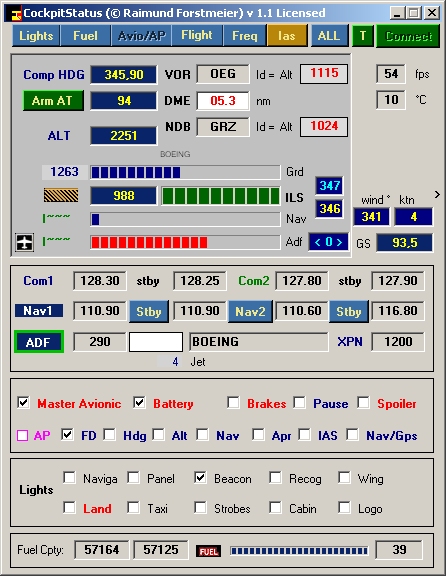This screenshot has width=446, height=576.
Task: Click the empty white field beside ADF
Action: coord(156,342)
